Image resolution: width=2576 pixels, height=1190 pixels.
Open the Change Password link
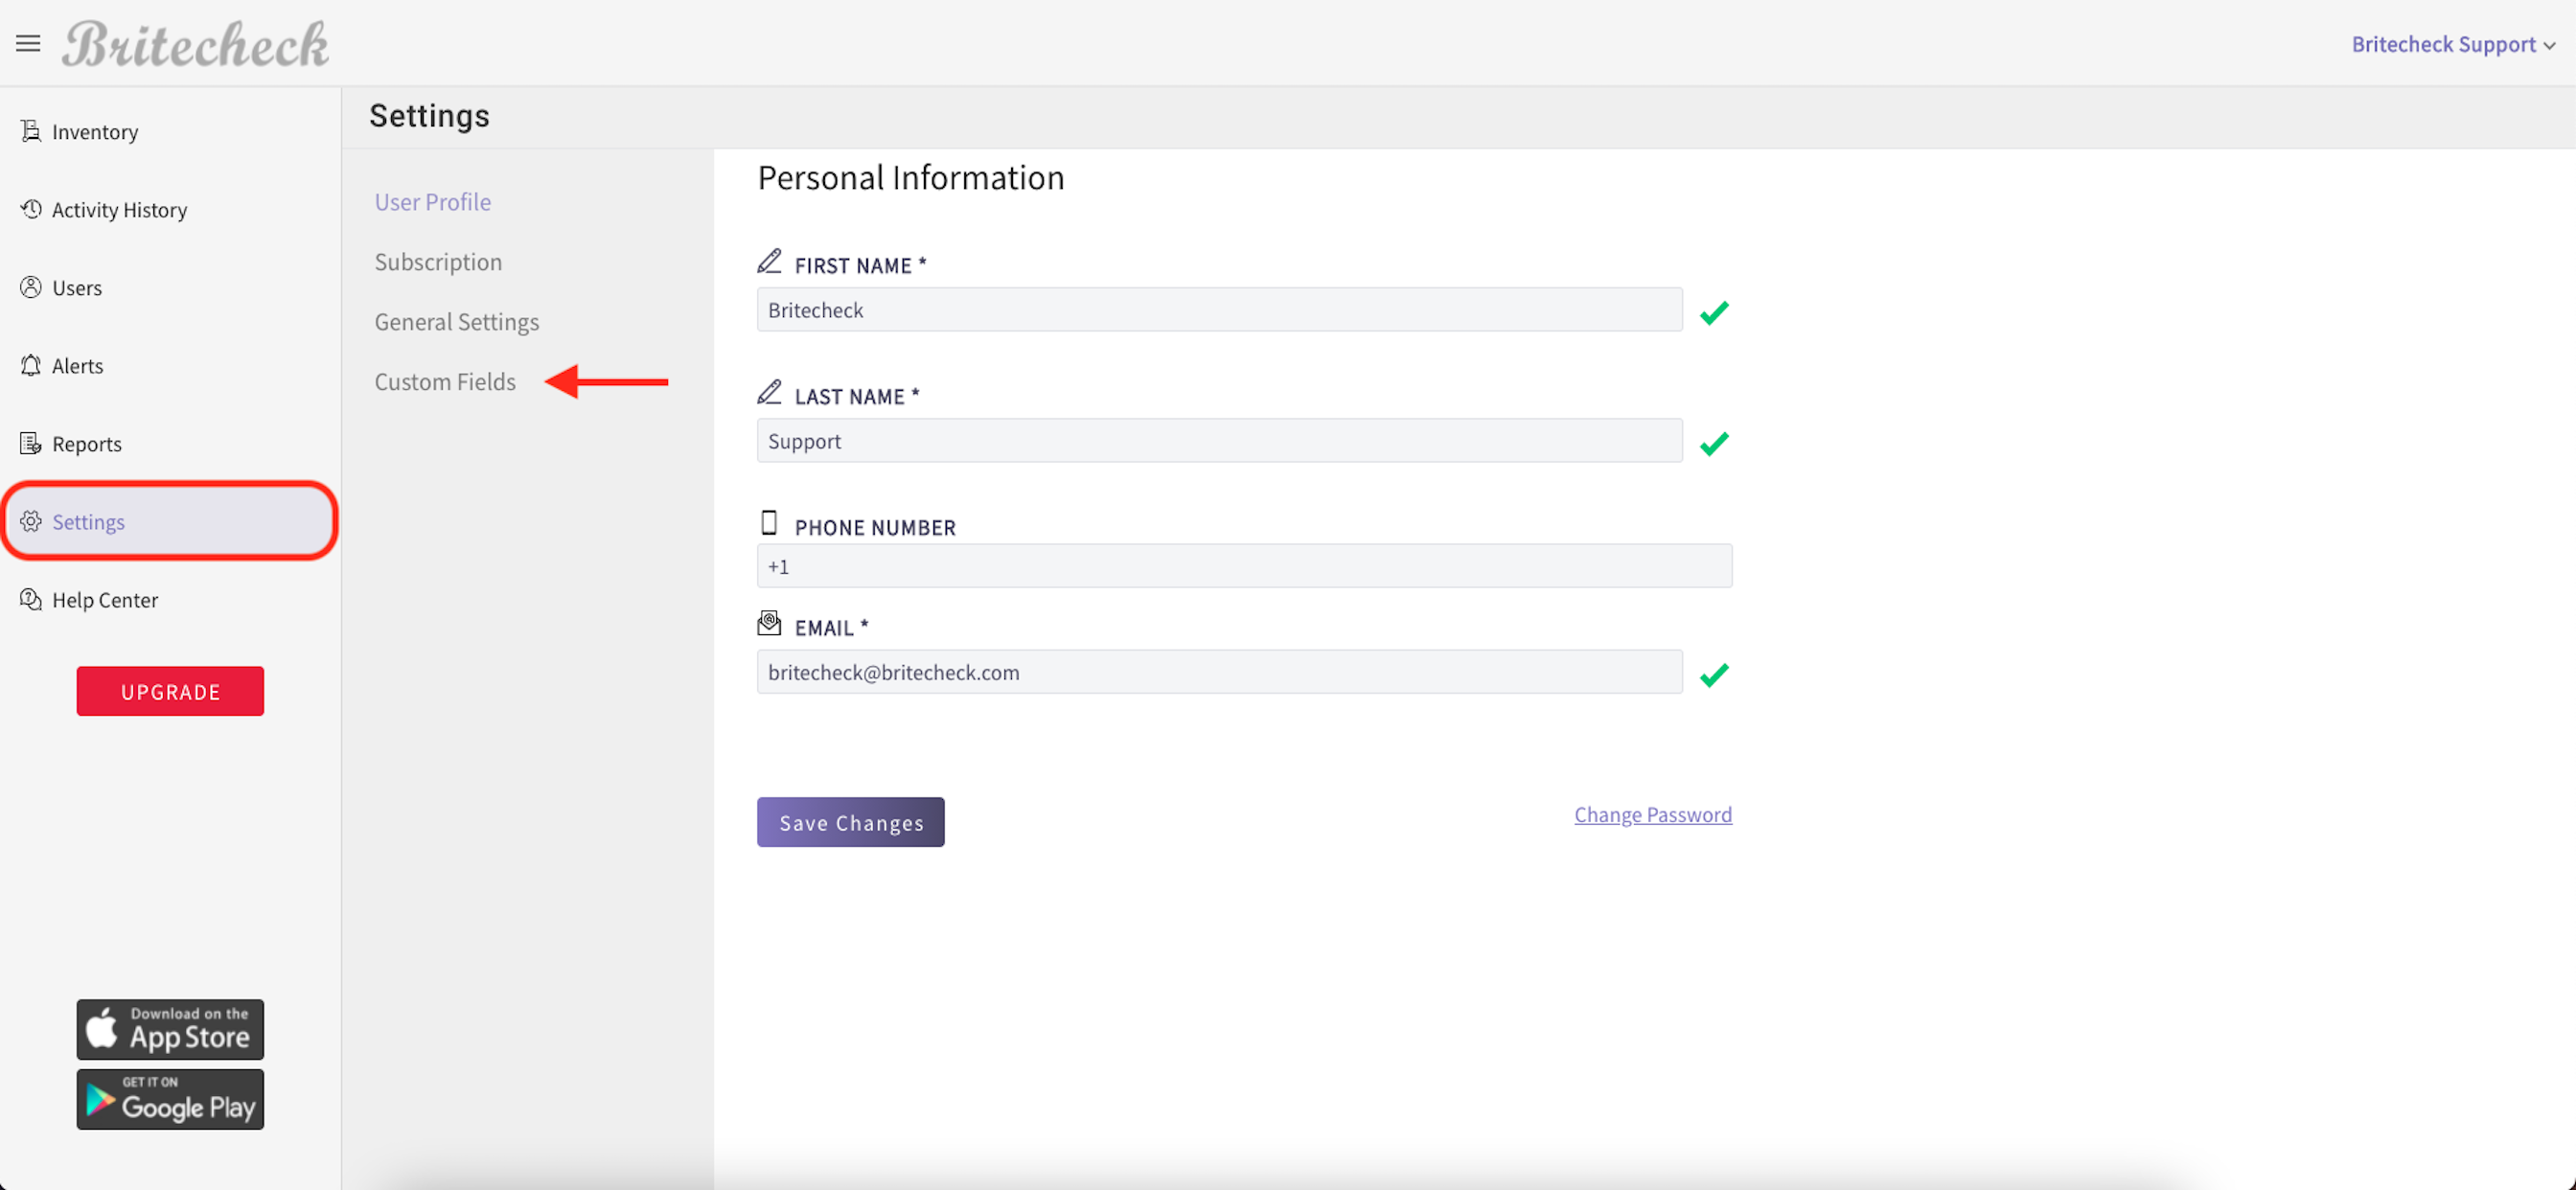tap(1653, 814)
